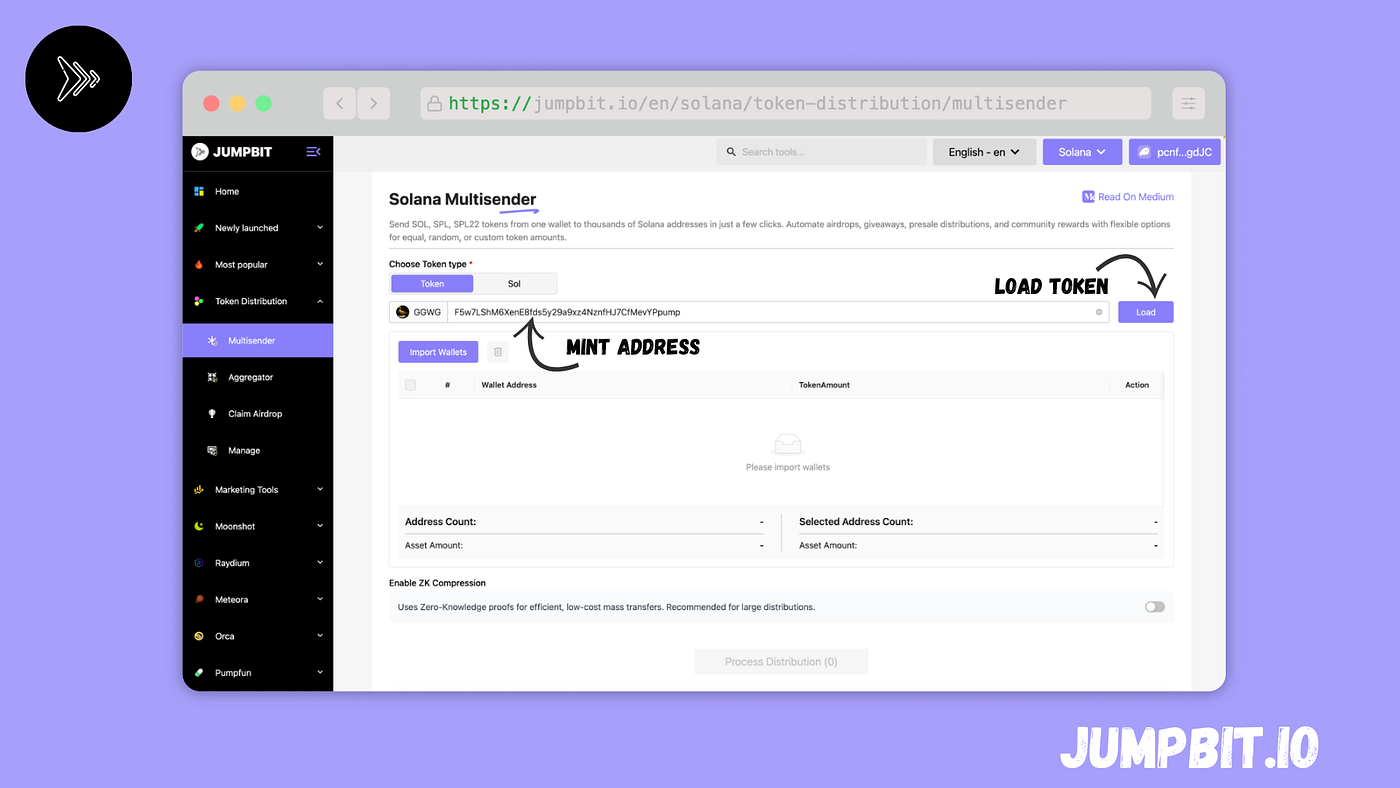The image size is (1400, 788).
Task: Enable the ZK Compression switch
Action: [1155, 607]
